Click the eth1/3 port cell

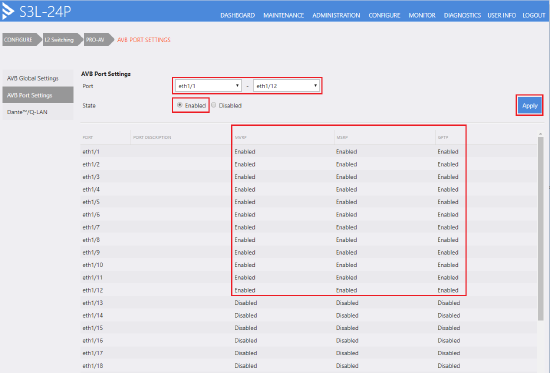(x=91, y=177)
